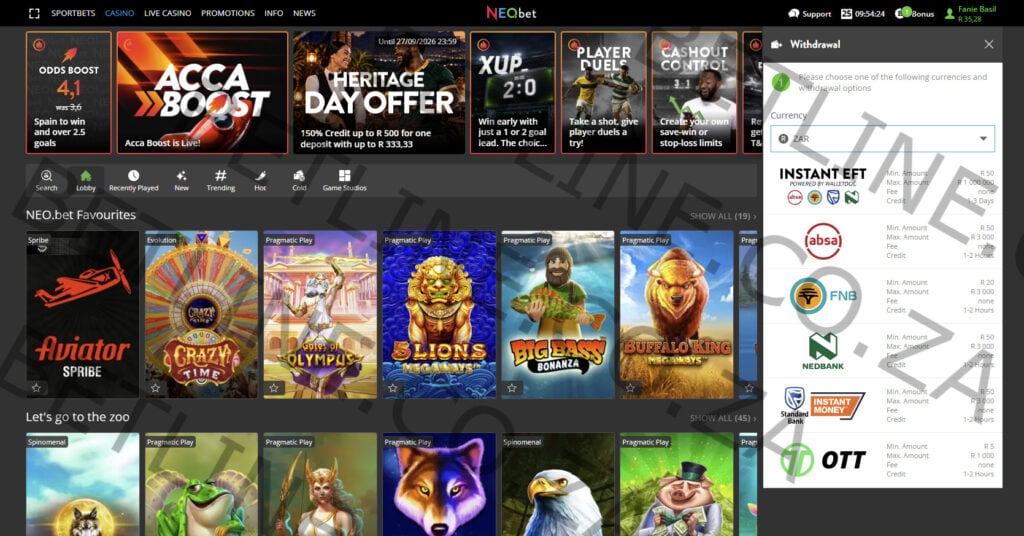Favourite Gates of Olympus with its star
Image resolution: width=1024 pixels, height=536 pixels.
(274, 388)
